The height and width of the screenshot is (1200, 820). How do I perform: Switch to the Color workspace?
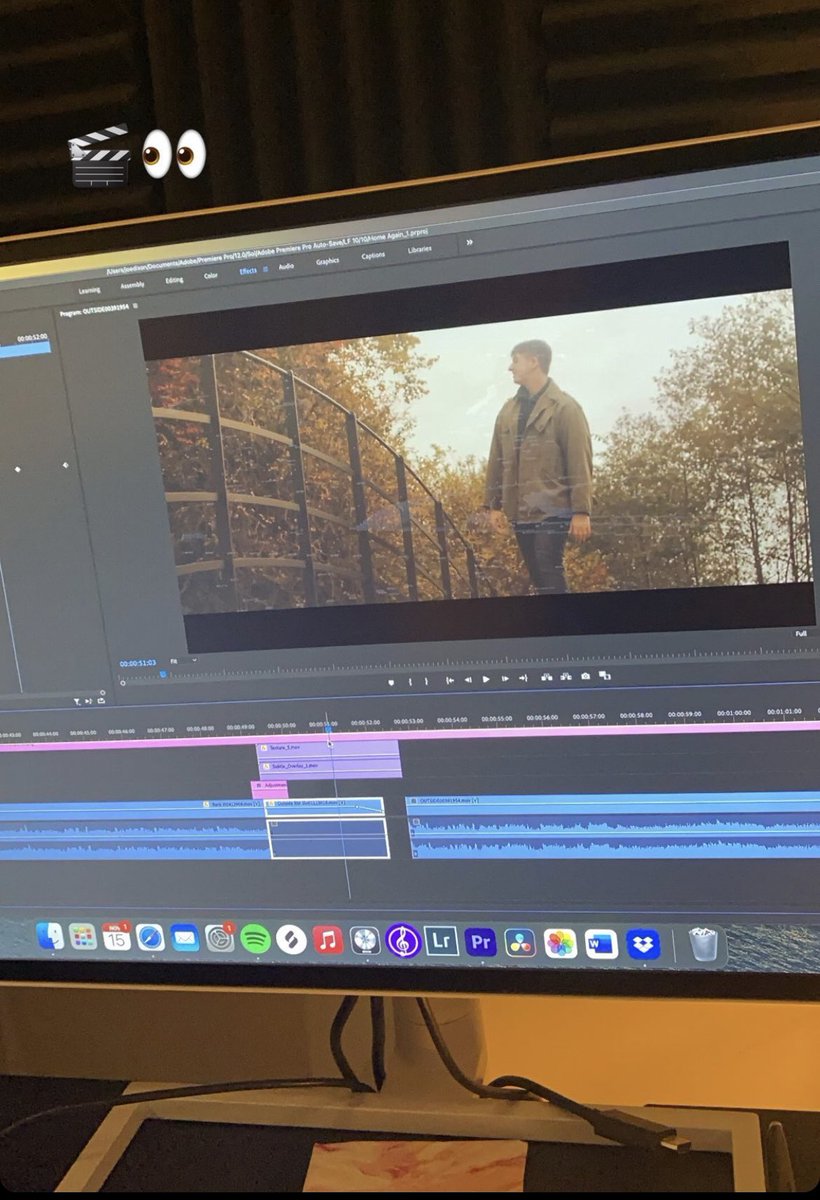click(x=211, y=276)
